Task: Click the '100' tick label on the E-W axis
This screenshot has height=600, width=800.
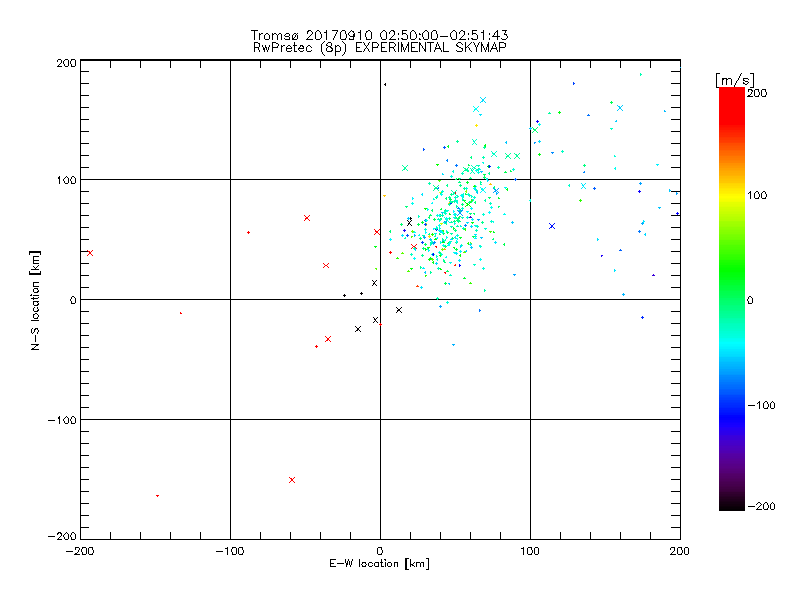Action: pyautogui.click(x=530, y=551)
